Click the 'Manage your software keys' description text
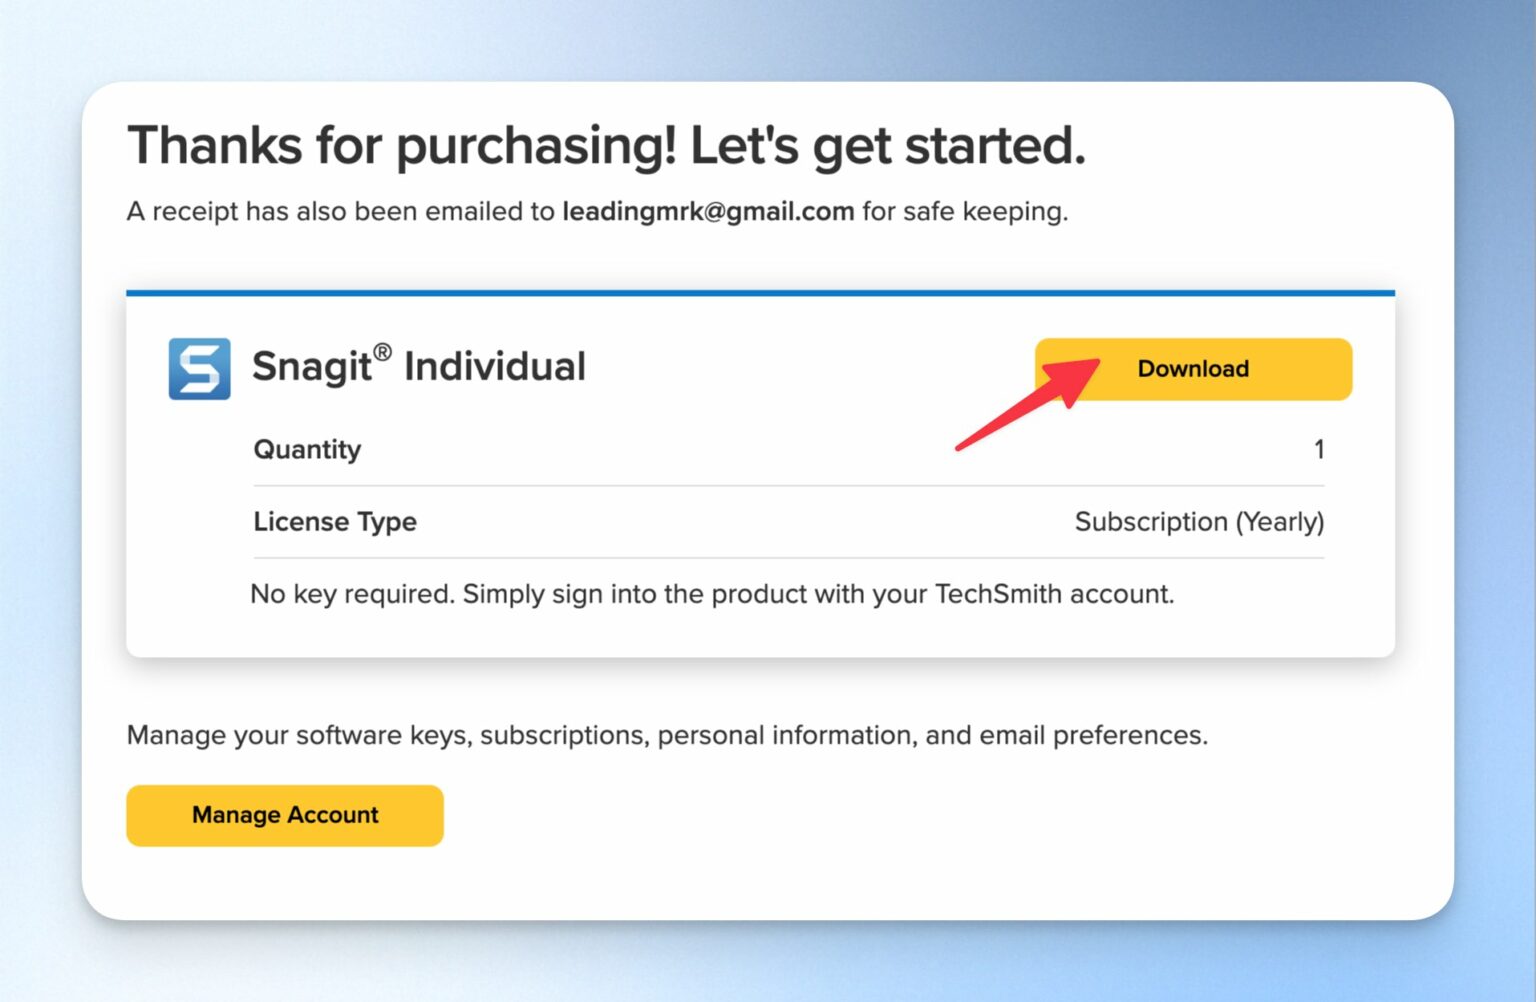This screenshot has height=1002, width=1536. point(667,735)
